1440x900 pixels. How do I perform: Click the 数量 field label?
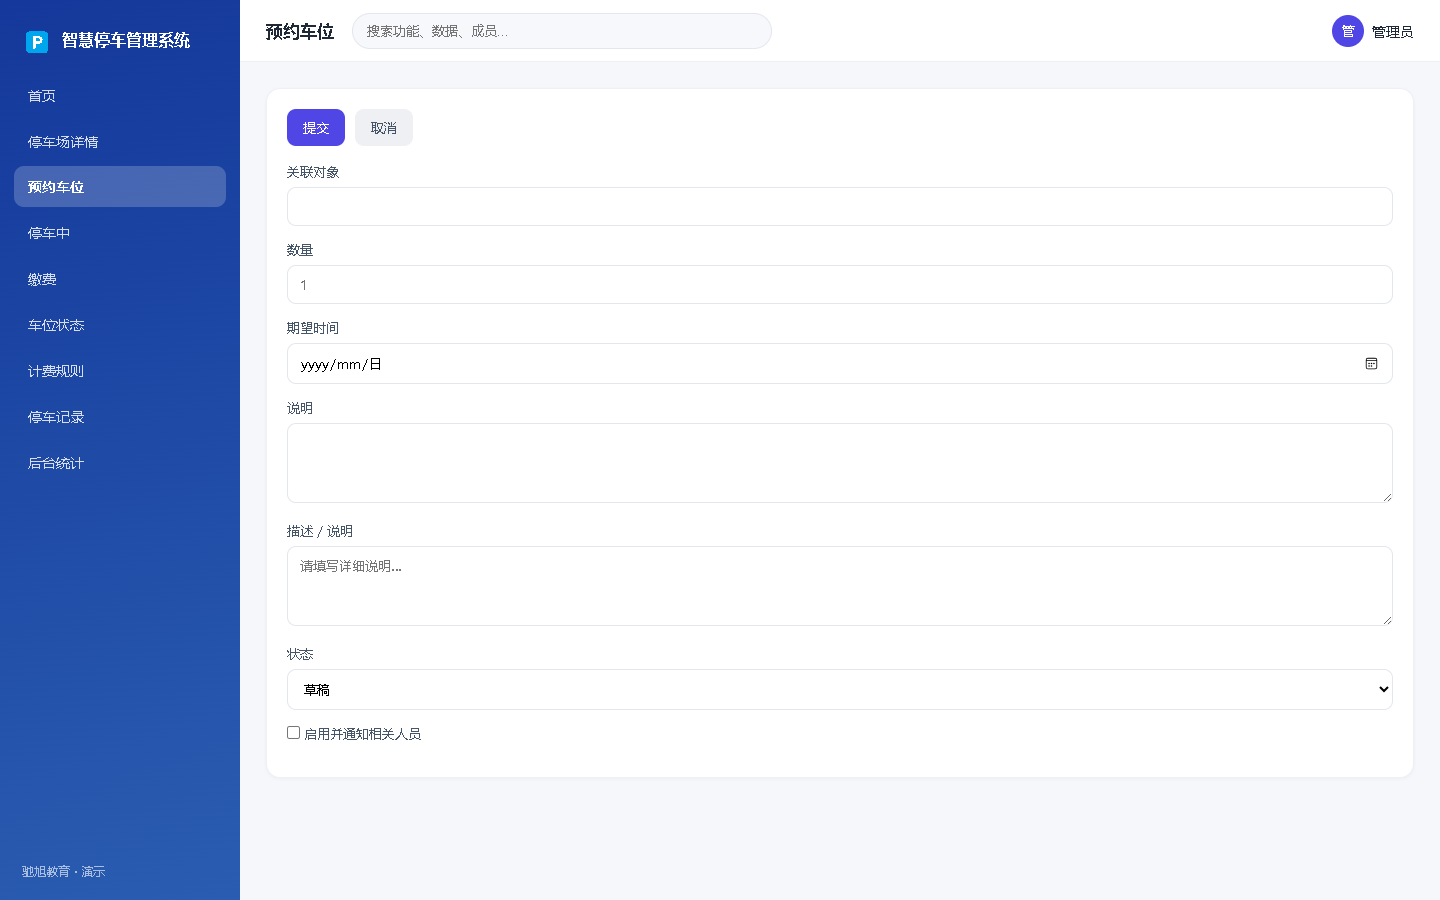[x=300, y=250]
